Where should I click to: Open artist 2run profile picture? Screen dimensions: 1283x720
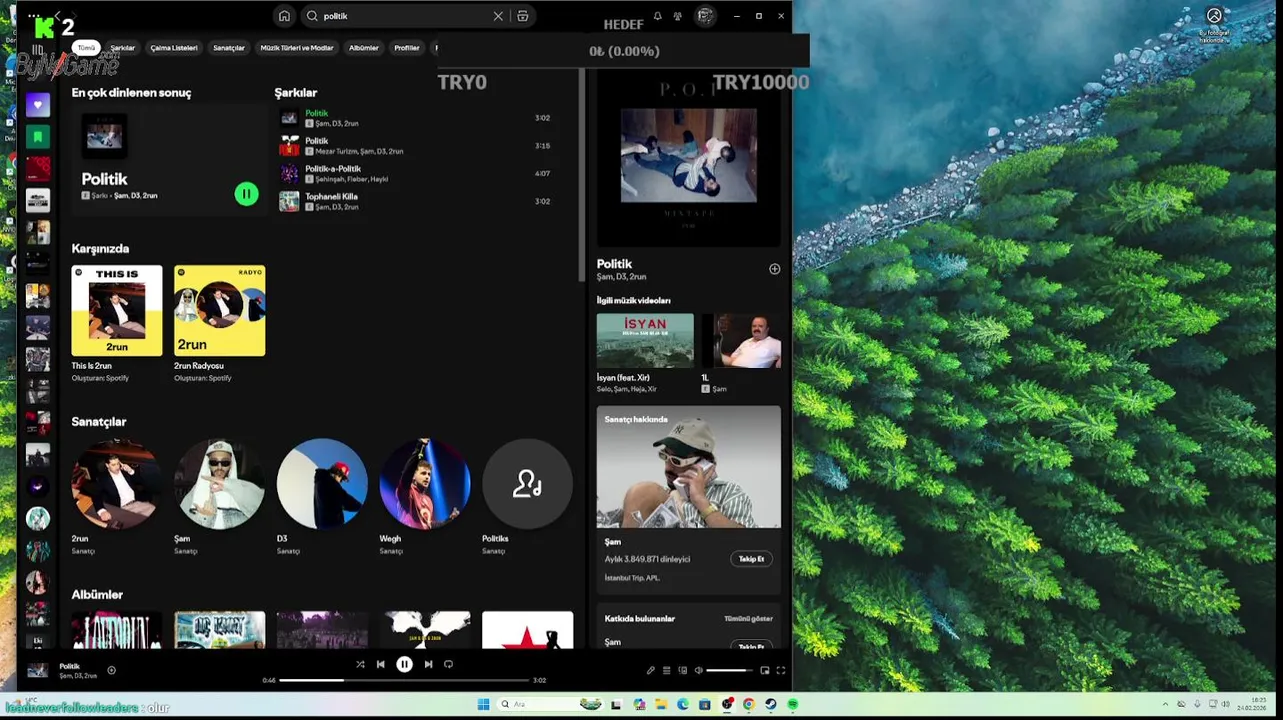(117, 484)
